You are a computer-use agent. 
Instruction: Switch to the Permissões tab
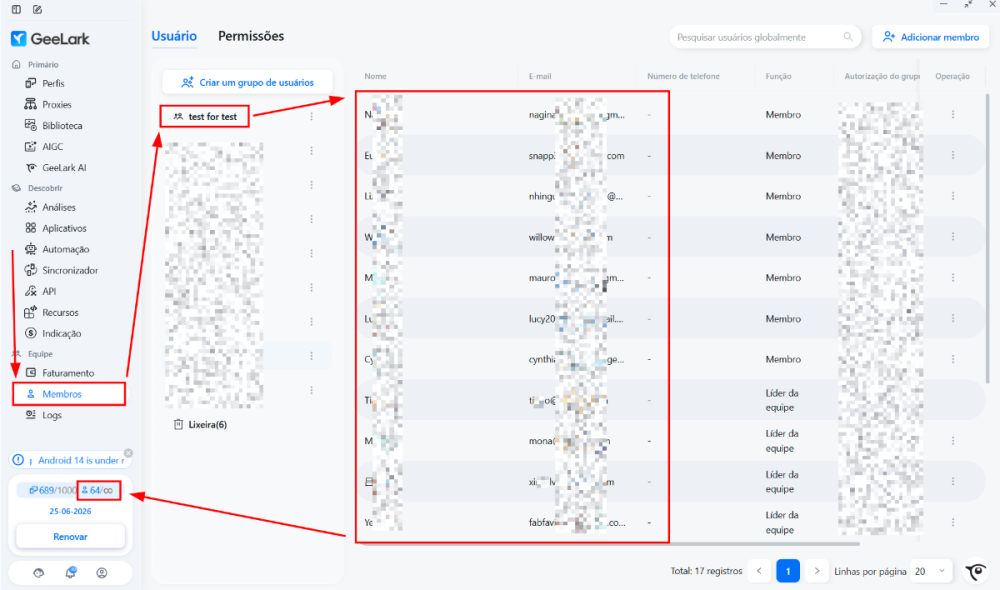[x=251, y=36]
